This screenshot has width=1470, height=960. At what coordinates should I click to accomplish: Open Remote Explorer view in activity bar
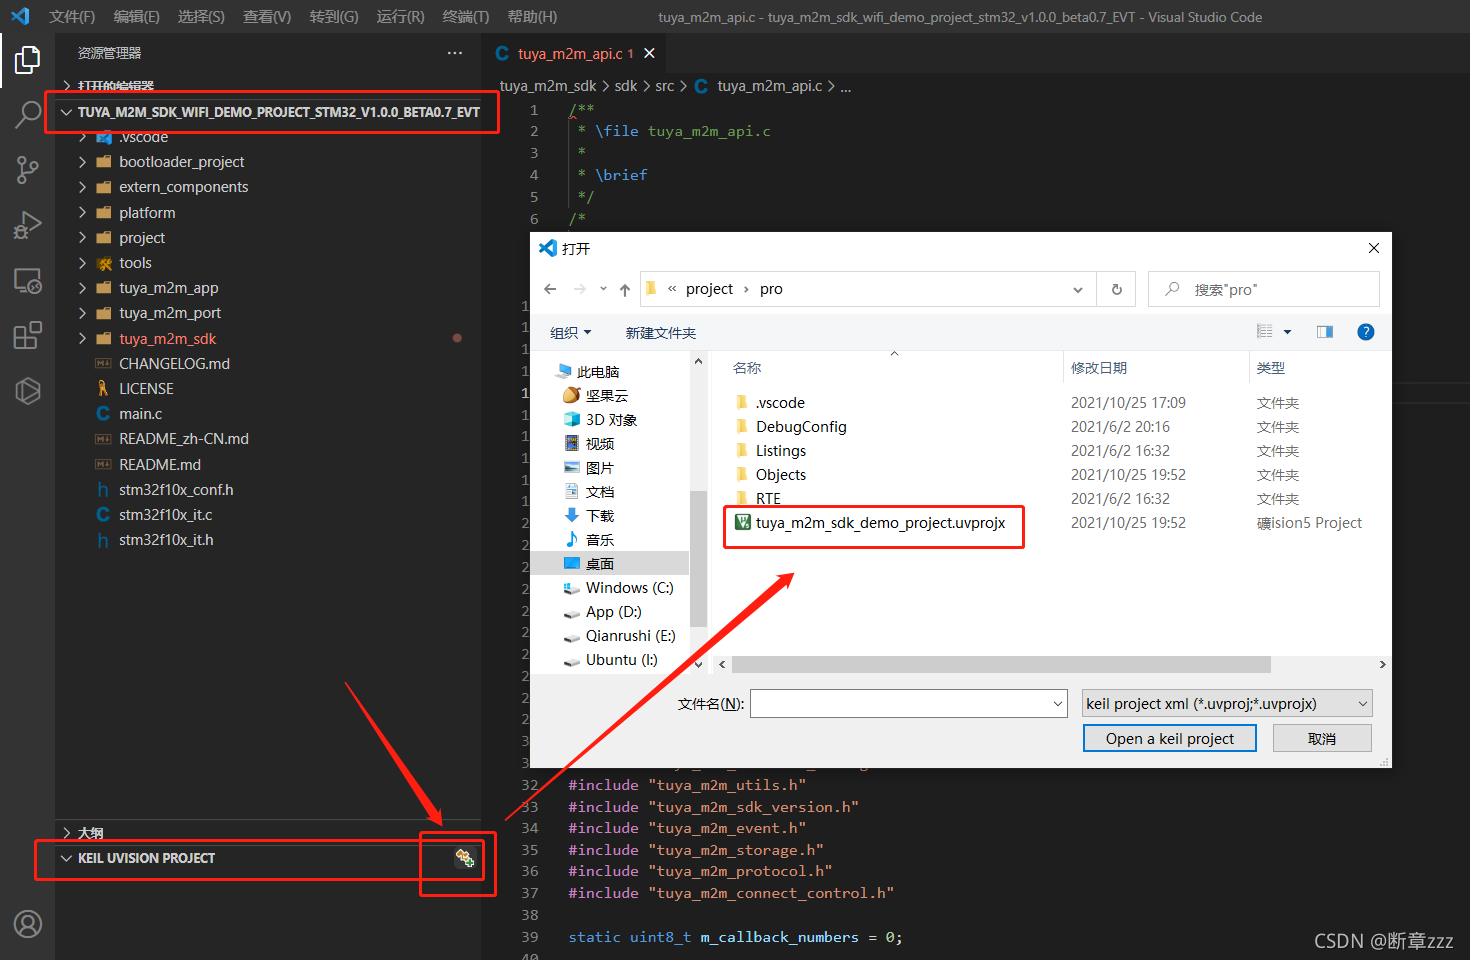coord(27,281)
